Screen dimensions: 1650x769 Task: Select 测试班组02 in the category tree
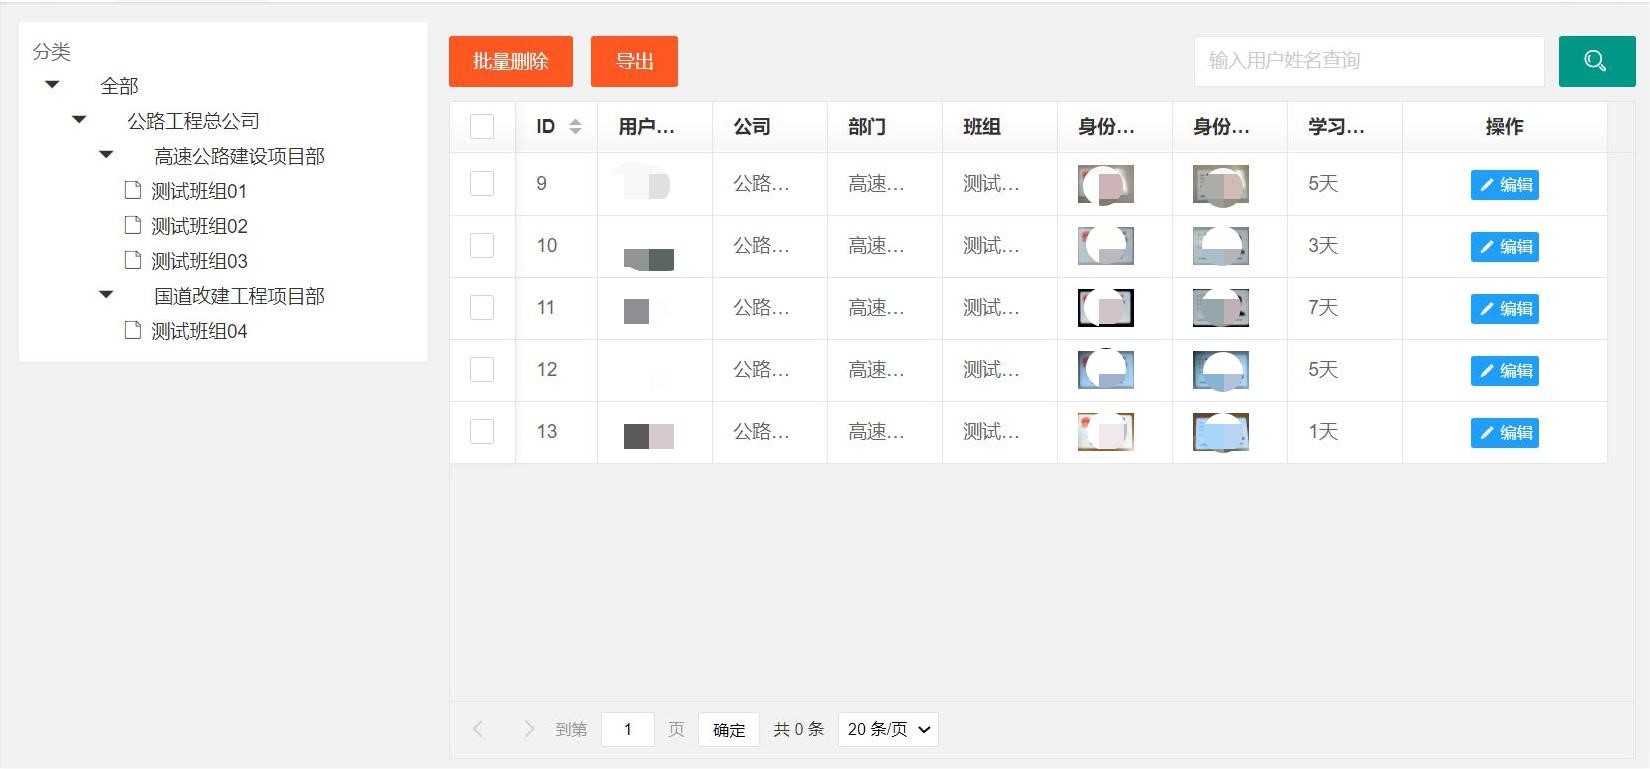pos(199,226)
